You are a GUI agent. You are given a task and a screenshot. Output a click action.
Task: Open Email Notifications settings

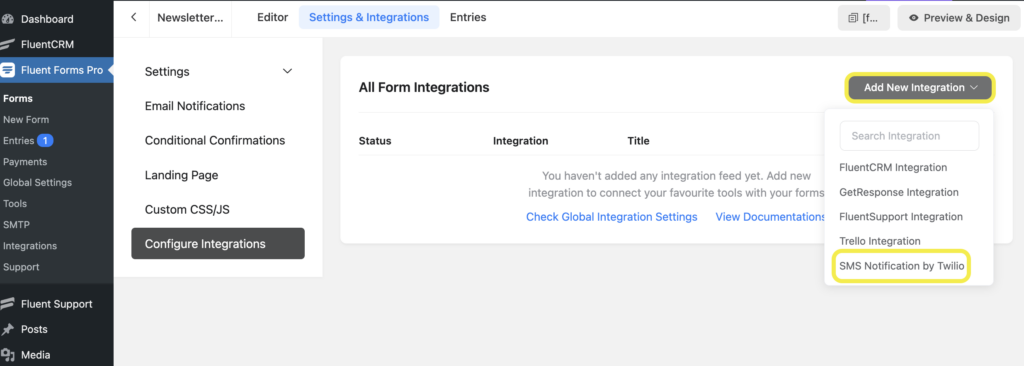pos(195,106)
